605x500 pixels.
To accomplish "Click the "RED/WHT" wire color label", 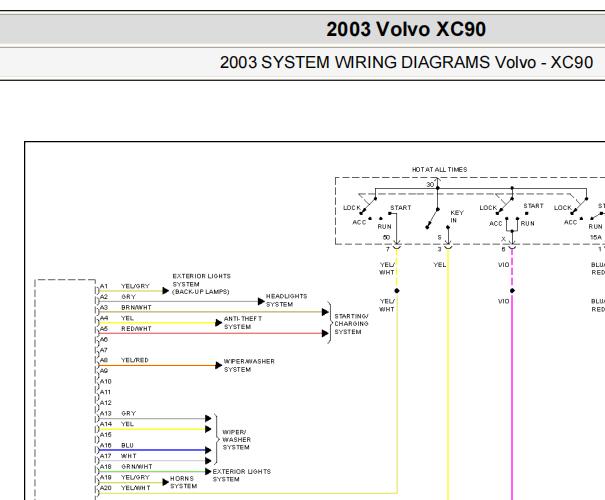I will 136,329.
